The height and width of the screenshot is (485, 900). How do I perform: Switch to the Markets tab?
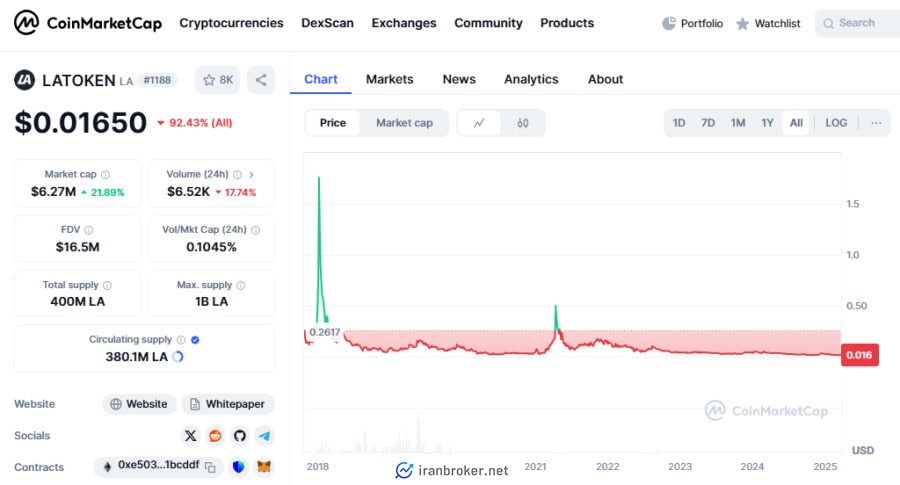click(390, 79)
